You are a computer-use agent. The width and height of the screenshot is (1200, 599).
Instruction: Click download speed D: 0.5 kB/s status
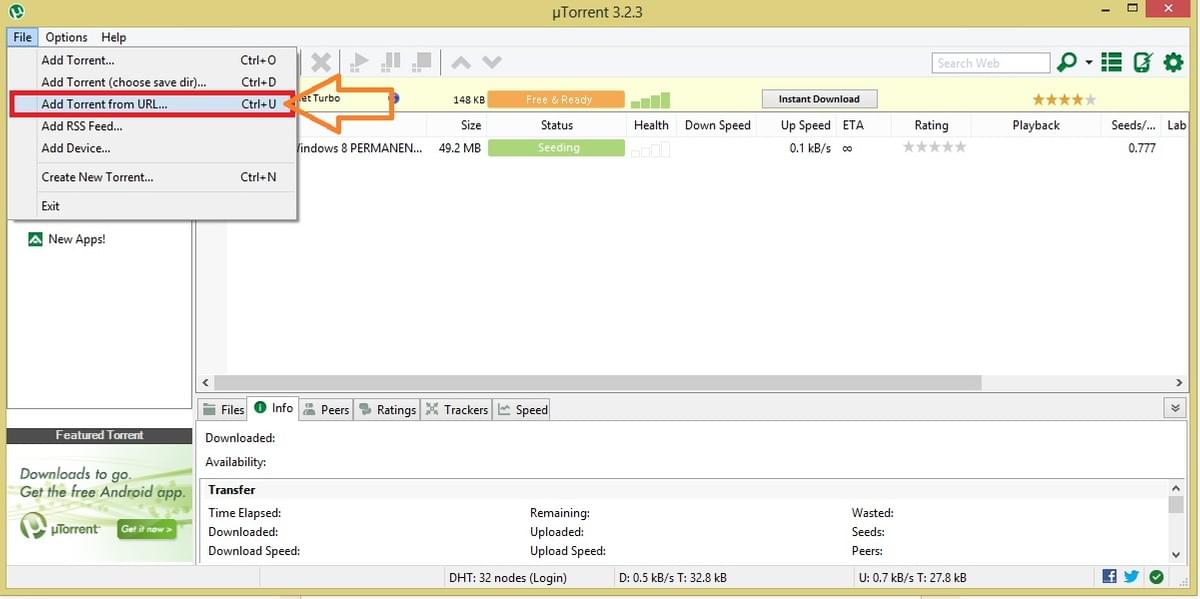673,577
